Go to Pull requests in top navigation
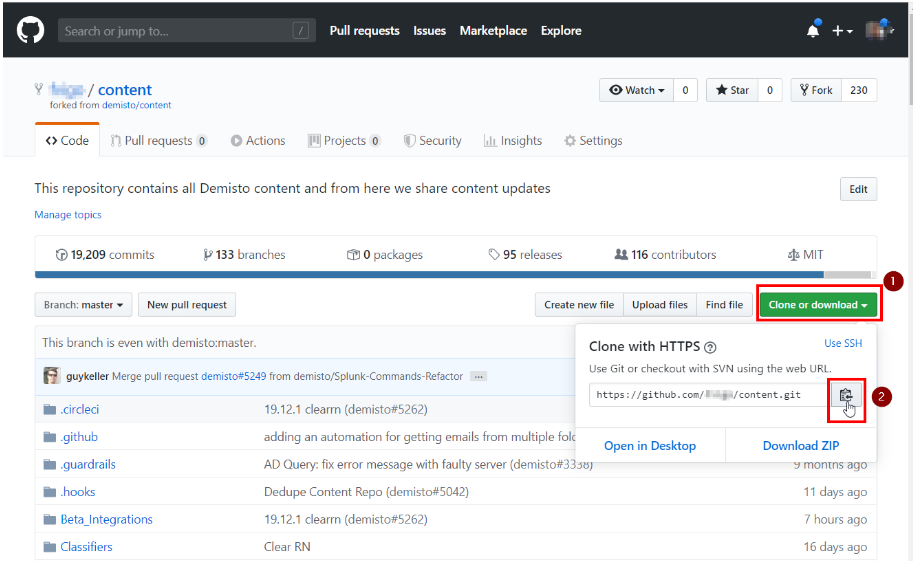The image size is (913, 561). (365, 31)
